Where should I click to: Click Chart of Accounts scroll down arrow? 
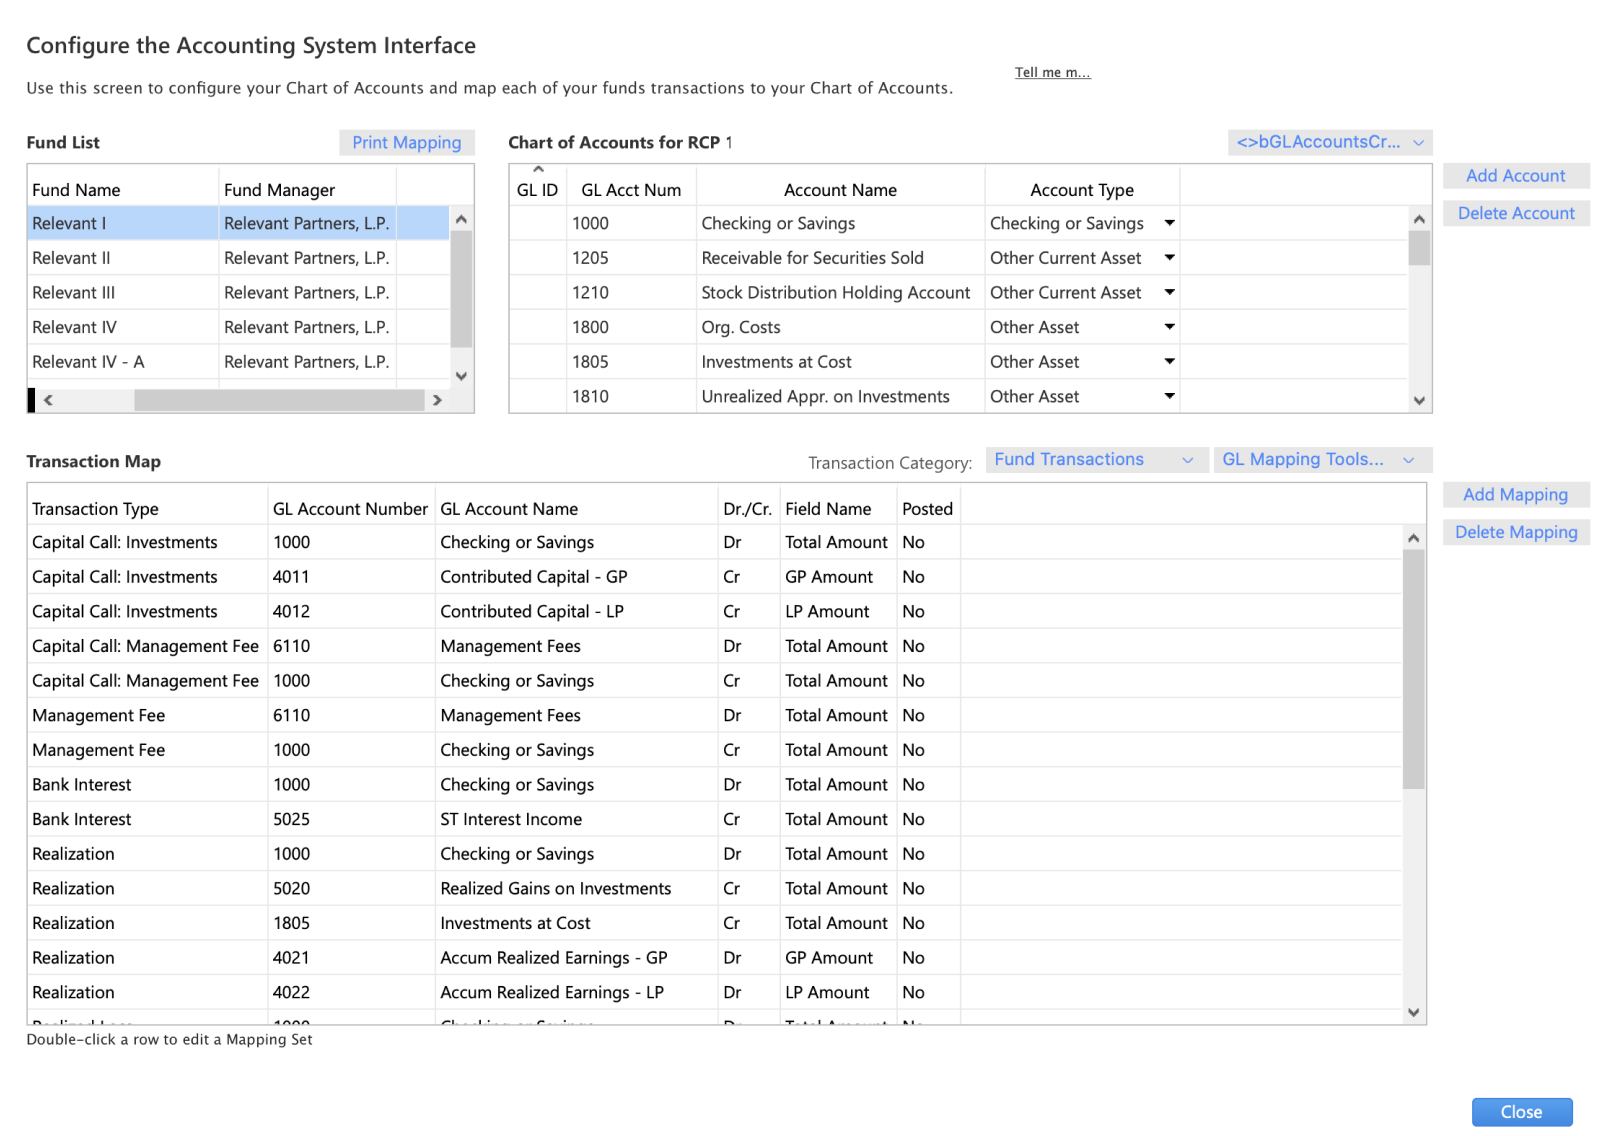[x=1418, y=400]
